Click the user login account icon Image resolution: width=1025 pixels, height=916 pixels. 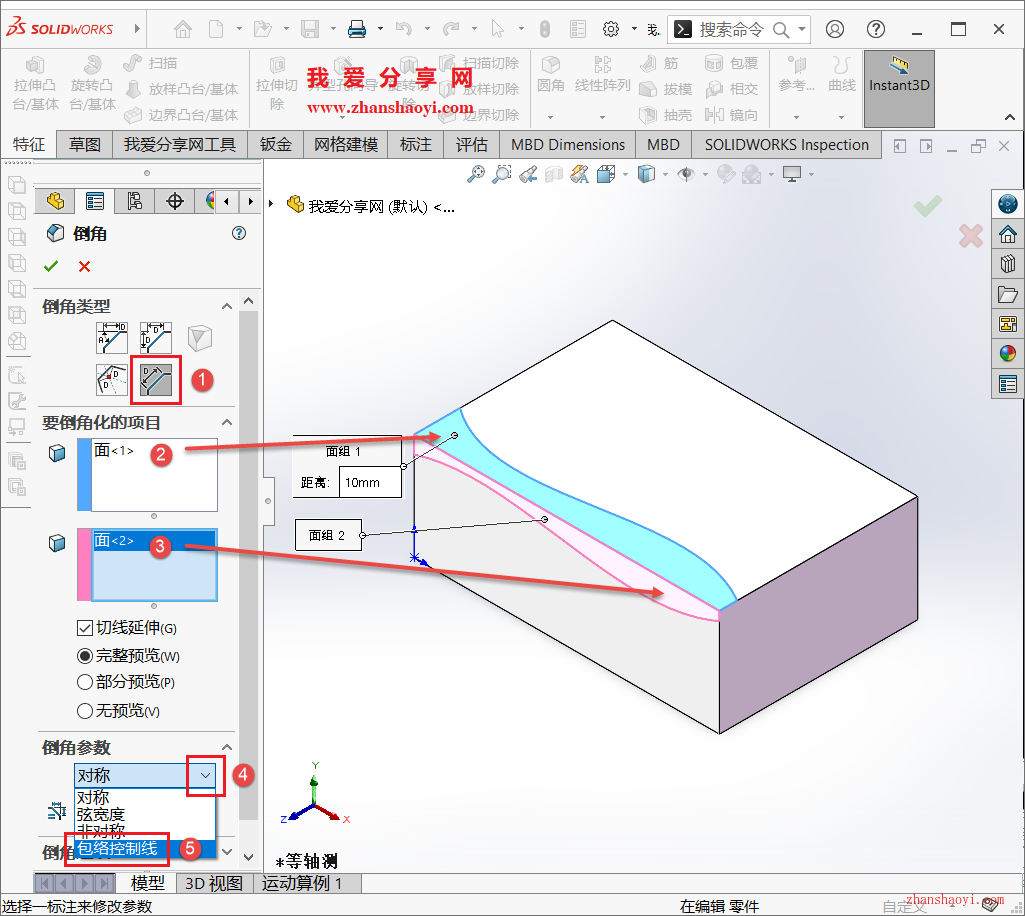pyautogui.click(x=835, y=29)
